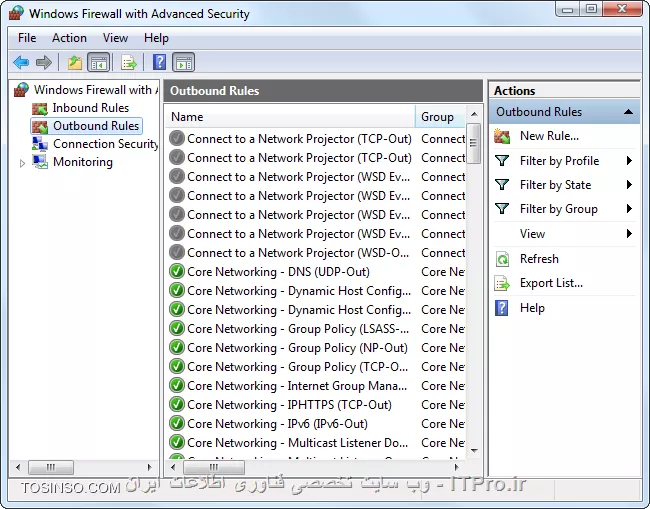Click the root Windows Firewall tree node icon
Viewport: 650px width, 509px height.
(22, 90)
